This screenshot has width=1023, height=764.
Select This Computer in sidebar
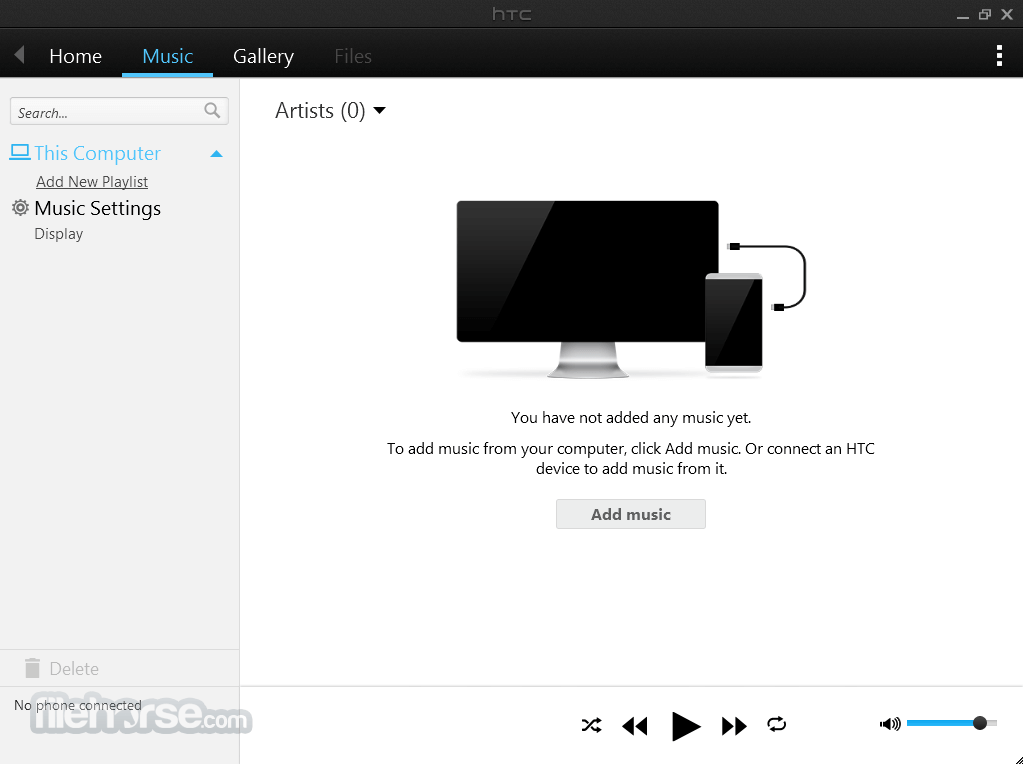[97, 153]
